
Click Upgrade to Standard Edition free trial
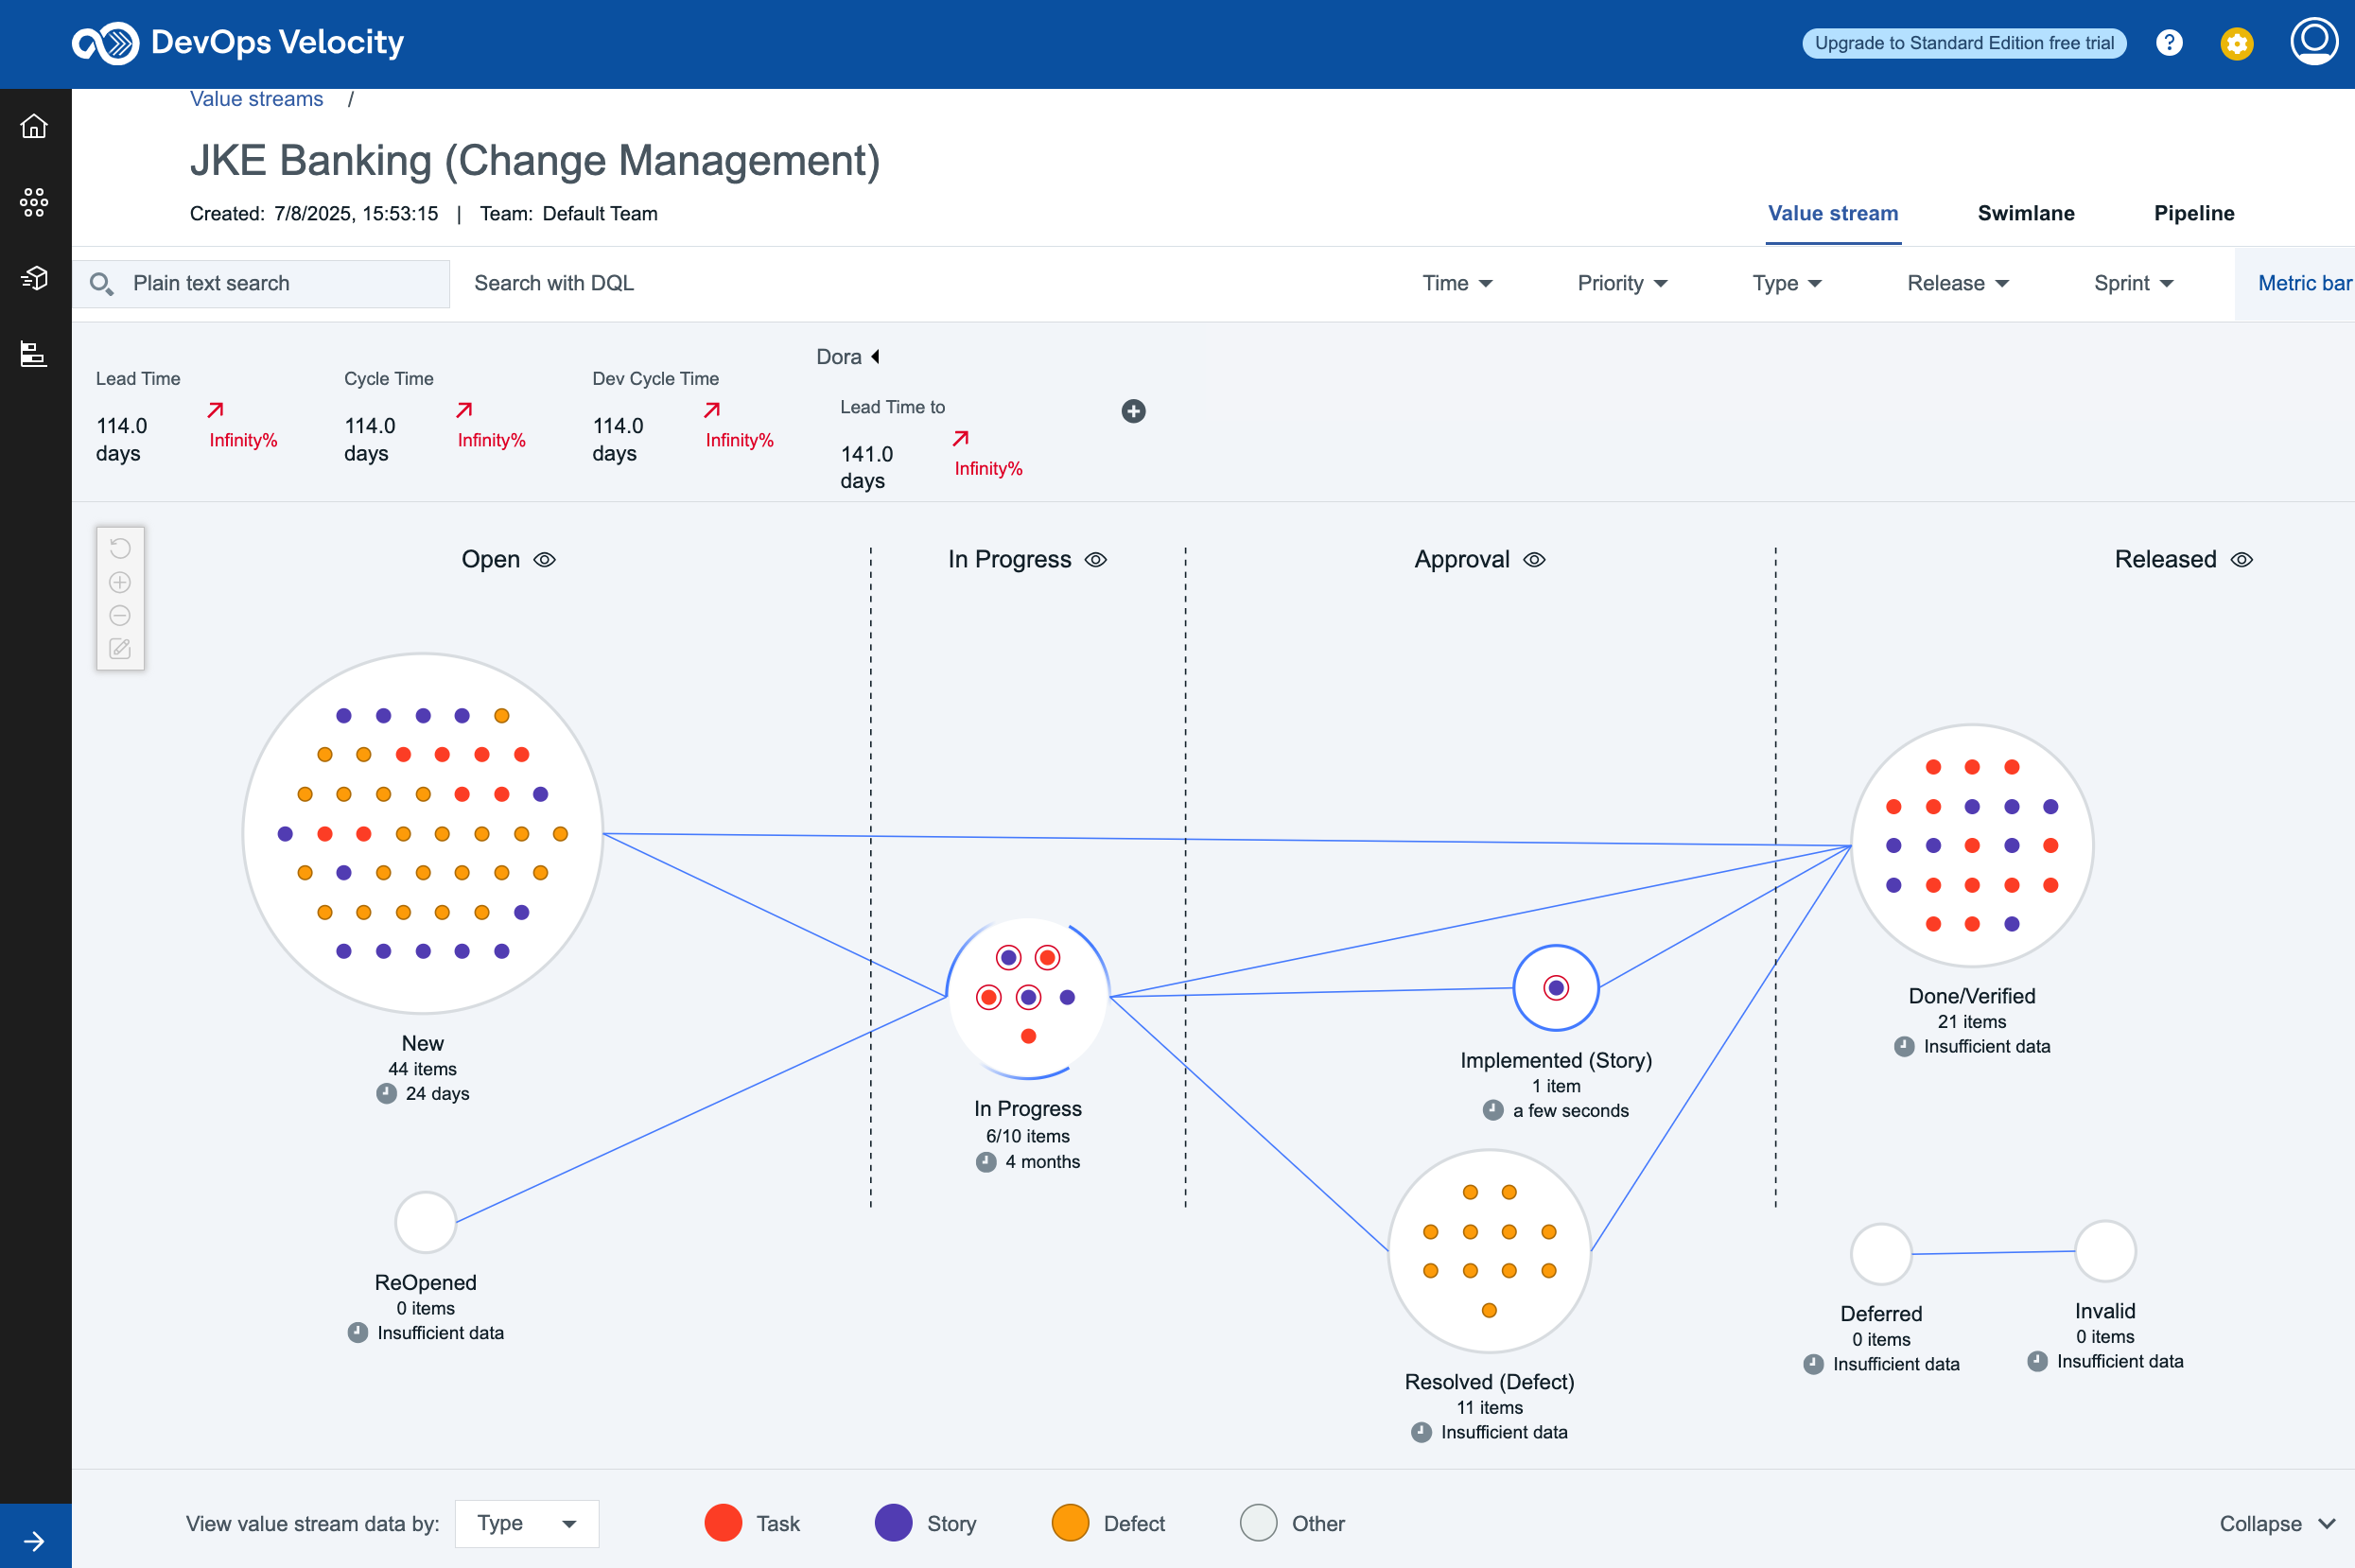tap(1964, 43)
